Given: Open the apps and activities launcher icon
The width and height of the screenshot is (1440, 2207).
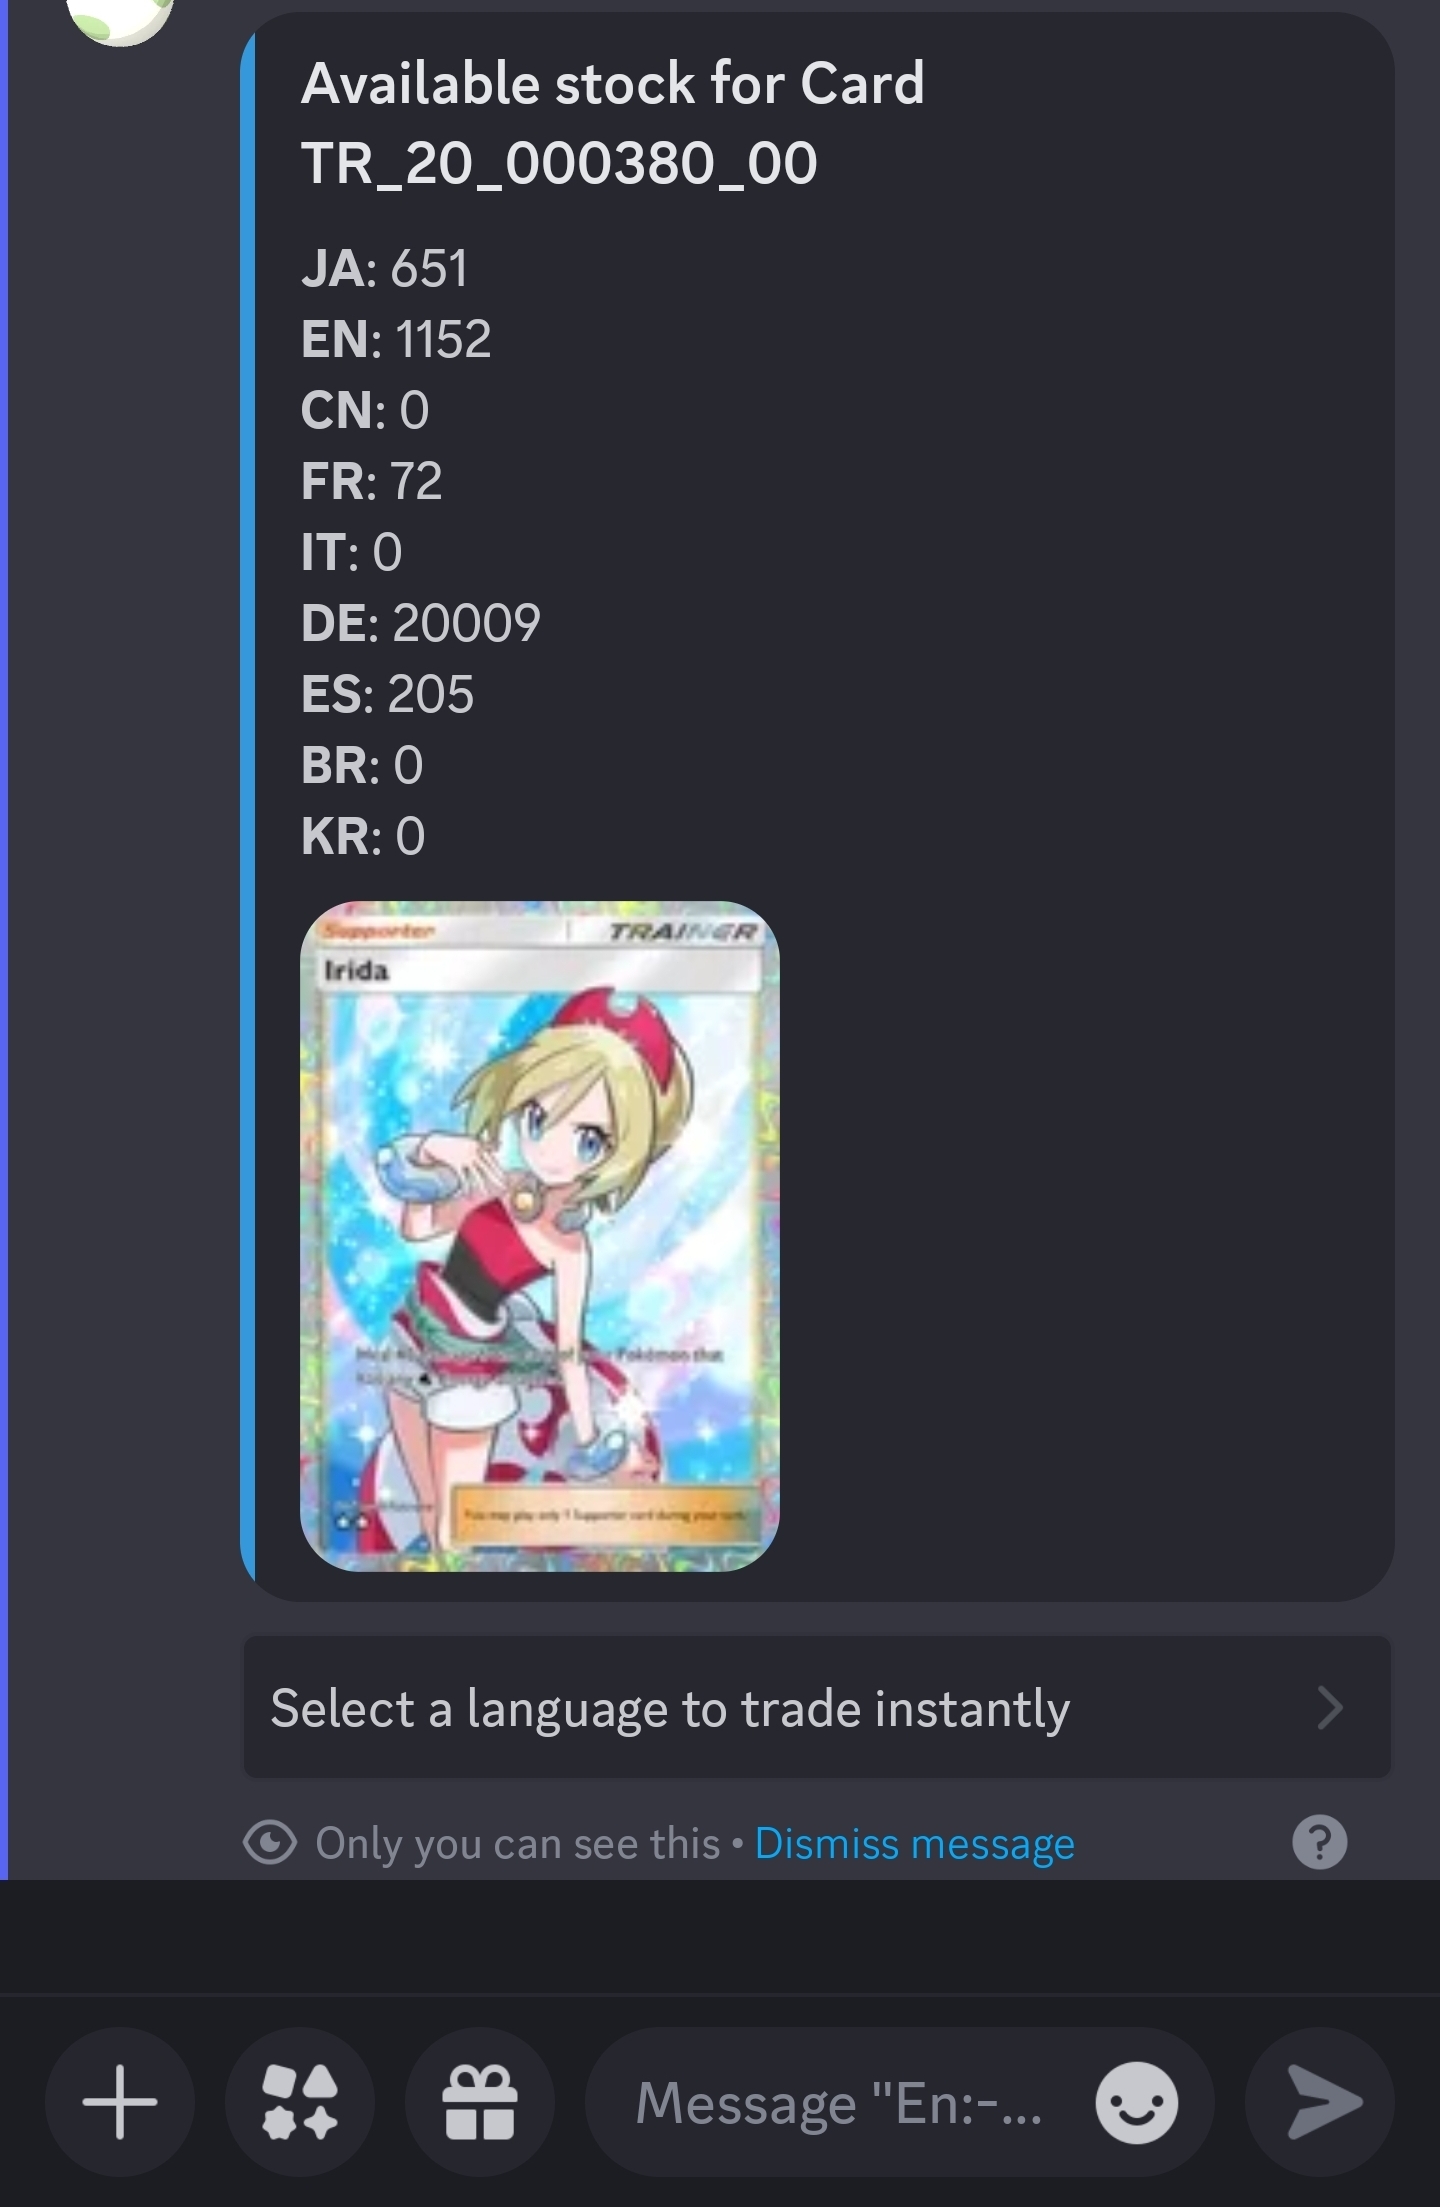Looking at the screenshot, I should [x=300, y=2101].
